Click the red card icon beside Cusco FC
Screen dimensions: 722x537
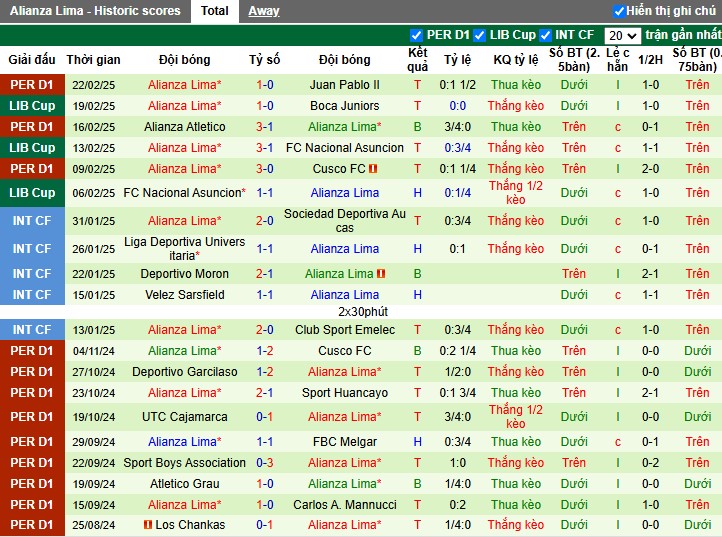pyautogui.click(x=373, y=169)
